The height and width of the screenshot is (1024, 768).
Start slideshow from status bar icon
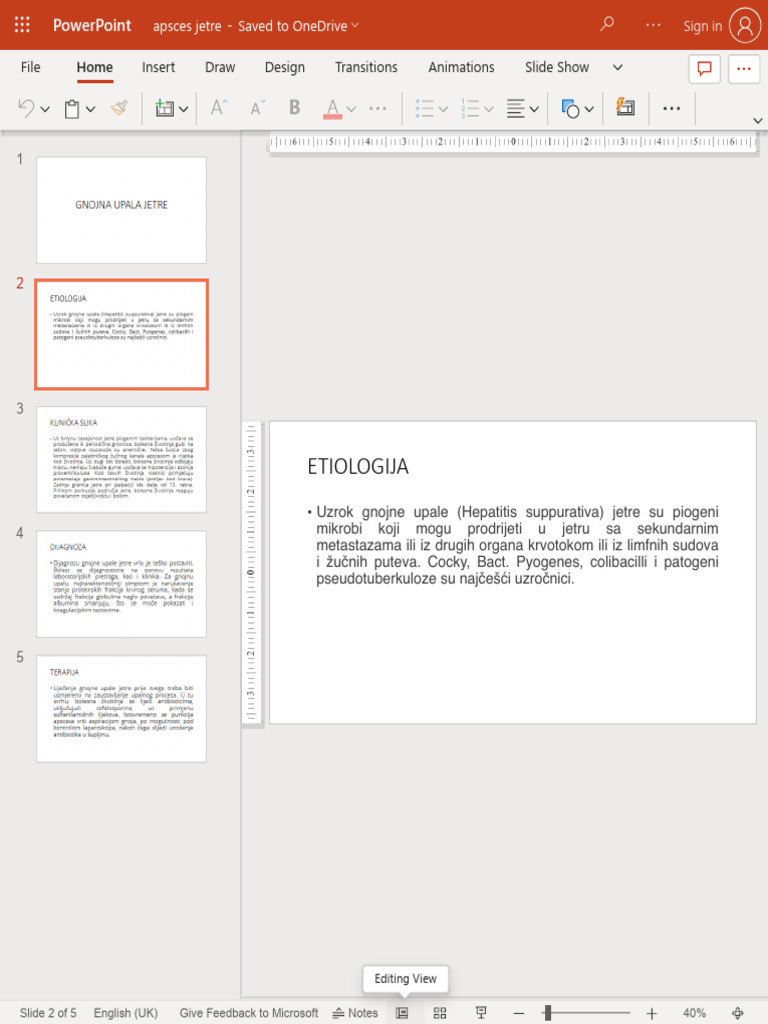tap(481, 1013)
